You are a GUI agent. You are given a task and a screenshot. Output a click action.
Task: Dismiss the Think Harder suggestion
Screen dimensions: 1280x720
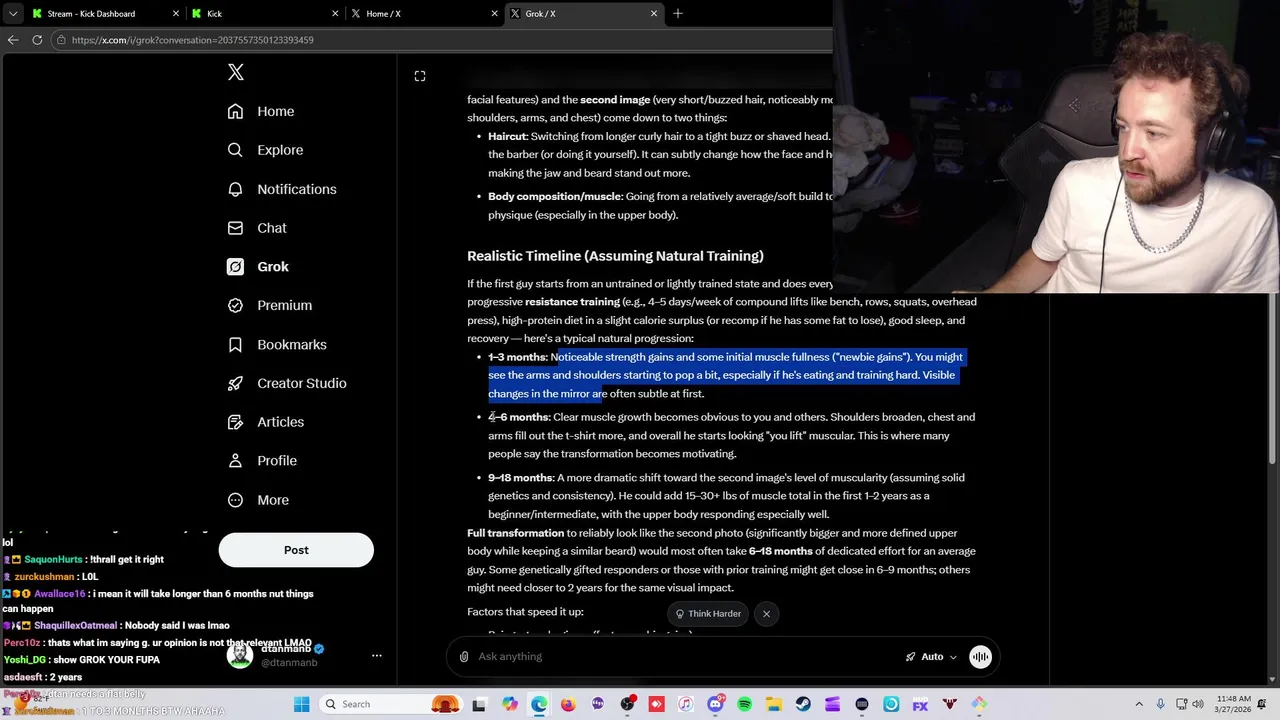tap(766, 614)
